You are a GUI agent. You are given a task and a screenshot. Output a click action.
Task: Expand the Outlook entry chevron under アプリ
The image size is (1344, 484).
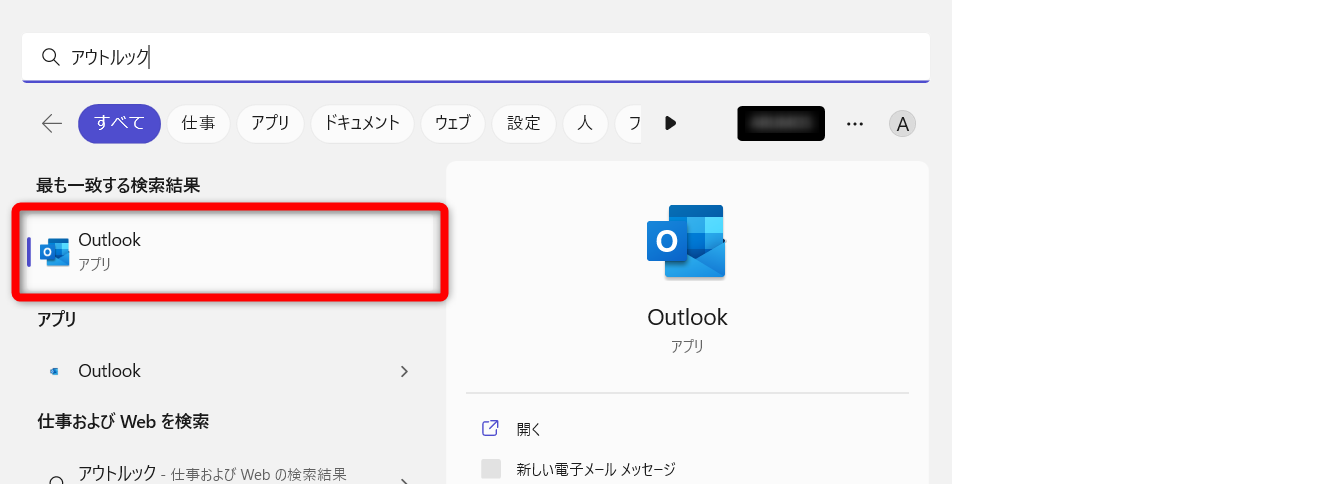coord(404,371)
